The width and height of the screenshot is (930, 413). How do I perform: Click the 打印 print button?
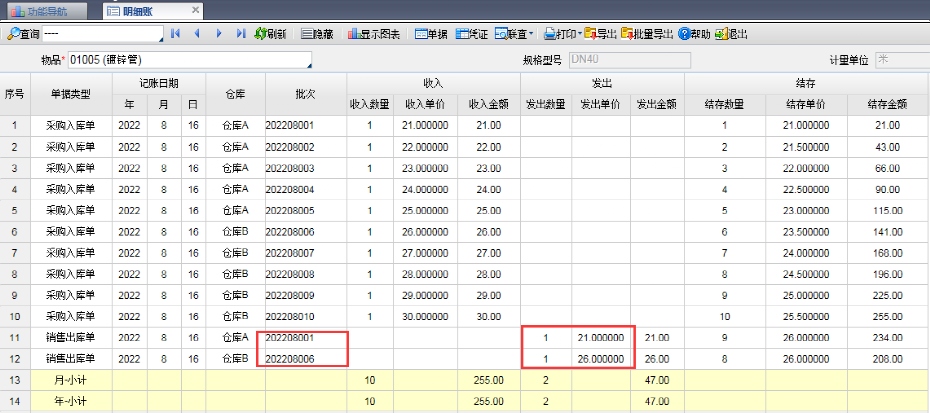[560, 34]
